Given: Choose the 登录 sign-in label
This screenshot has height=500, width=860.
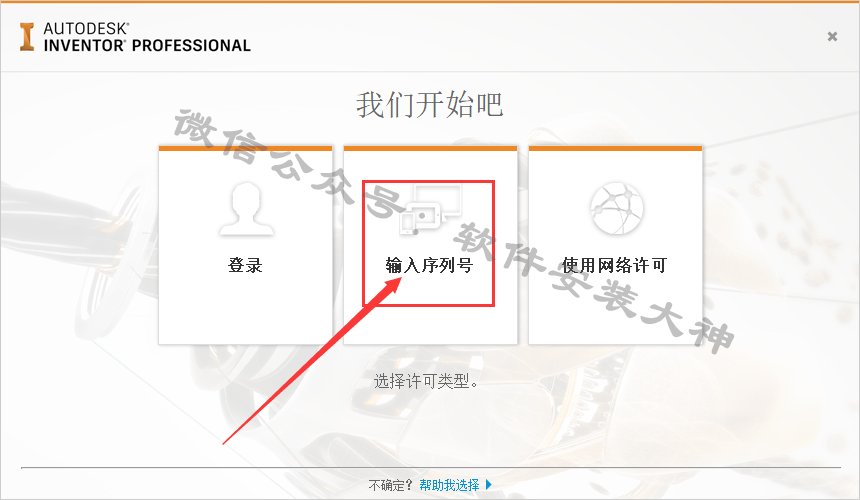Looking at the screenshot, I should (x=245, y=265).
